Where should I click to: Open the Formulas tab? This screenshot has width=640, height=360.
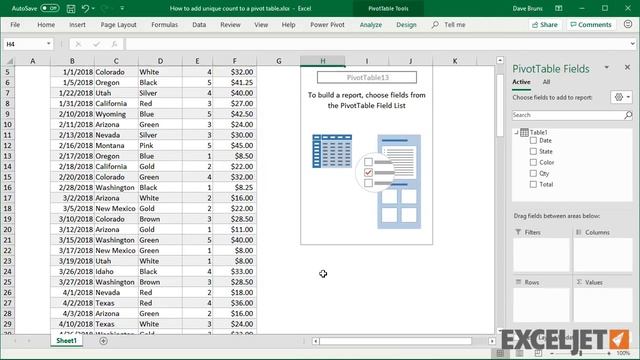(164, 24)
